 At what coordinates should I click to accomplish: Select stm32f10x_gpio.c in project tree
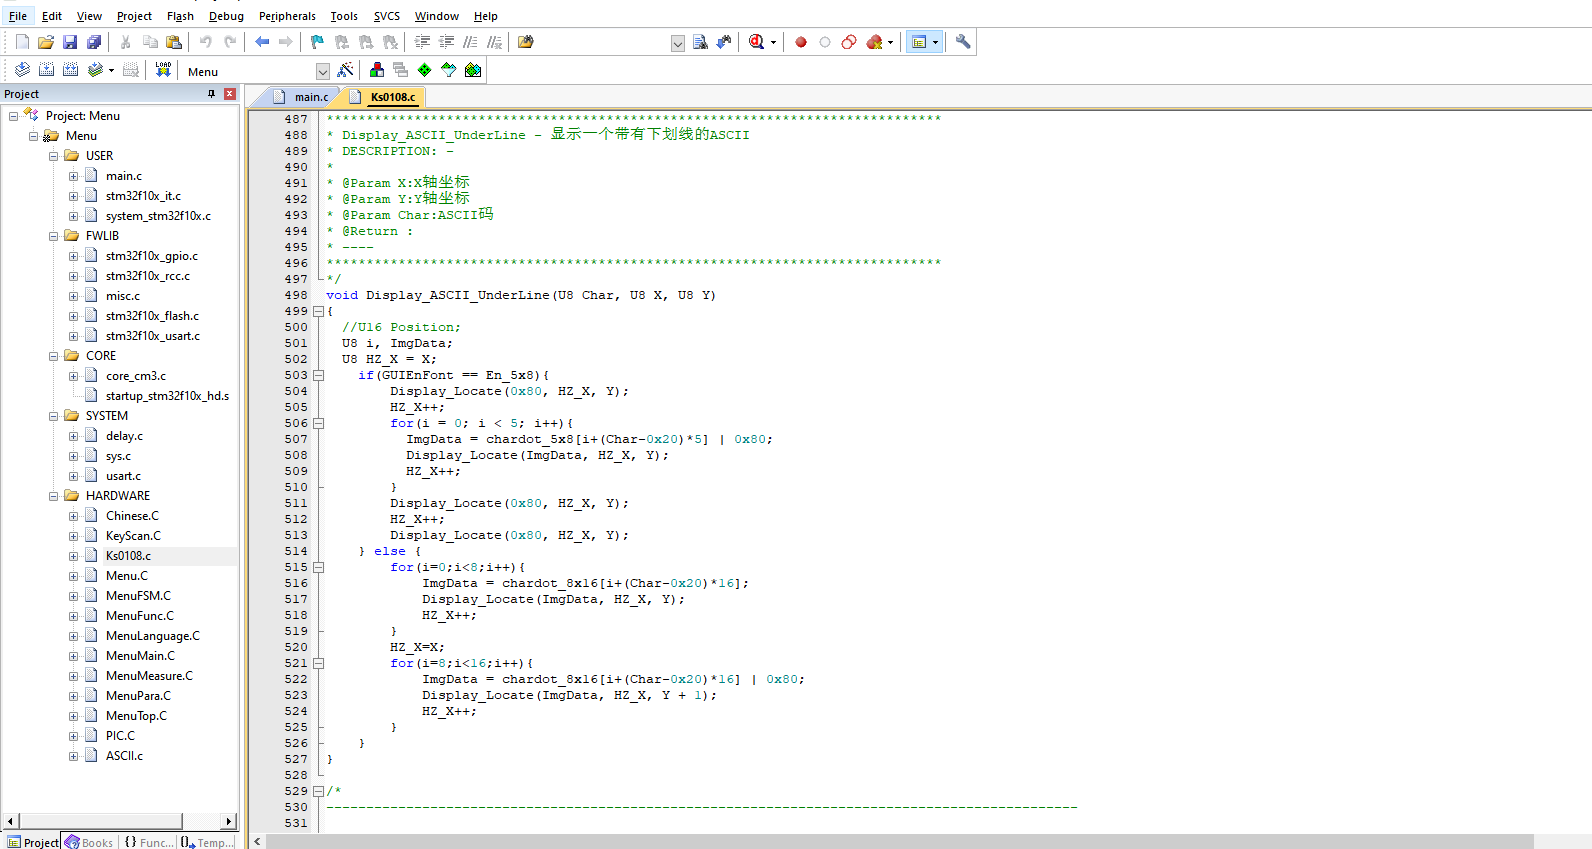click(x=152, y=256)
